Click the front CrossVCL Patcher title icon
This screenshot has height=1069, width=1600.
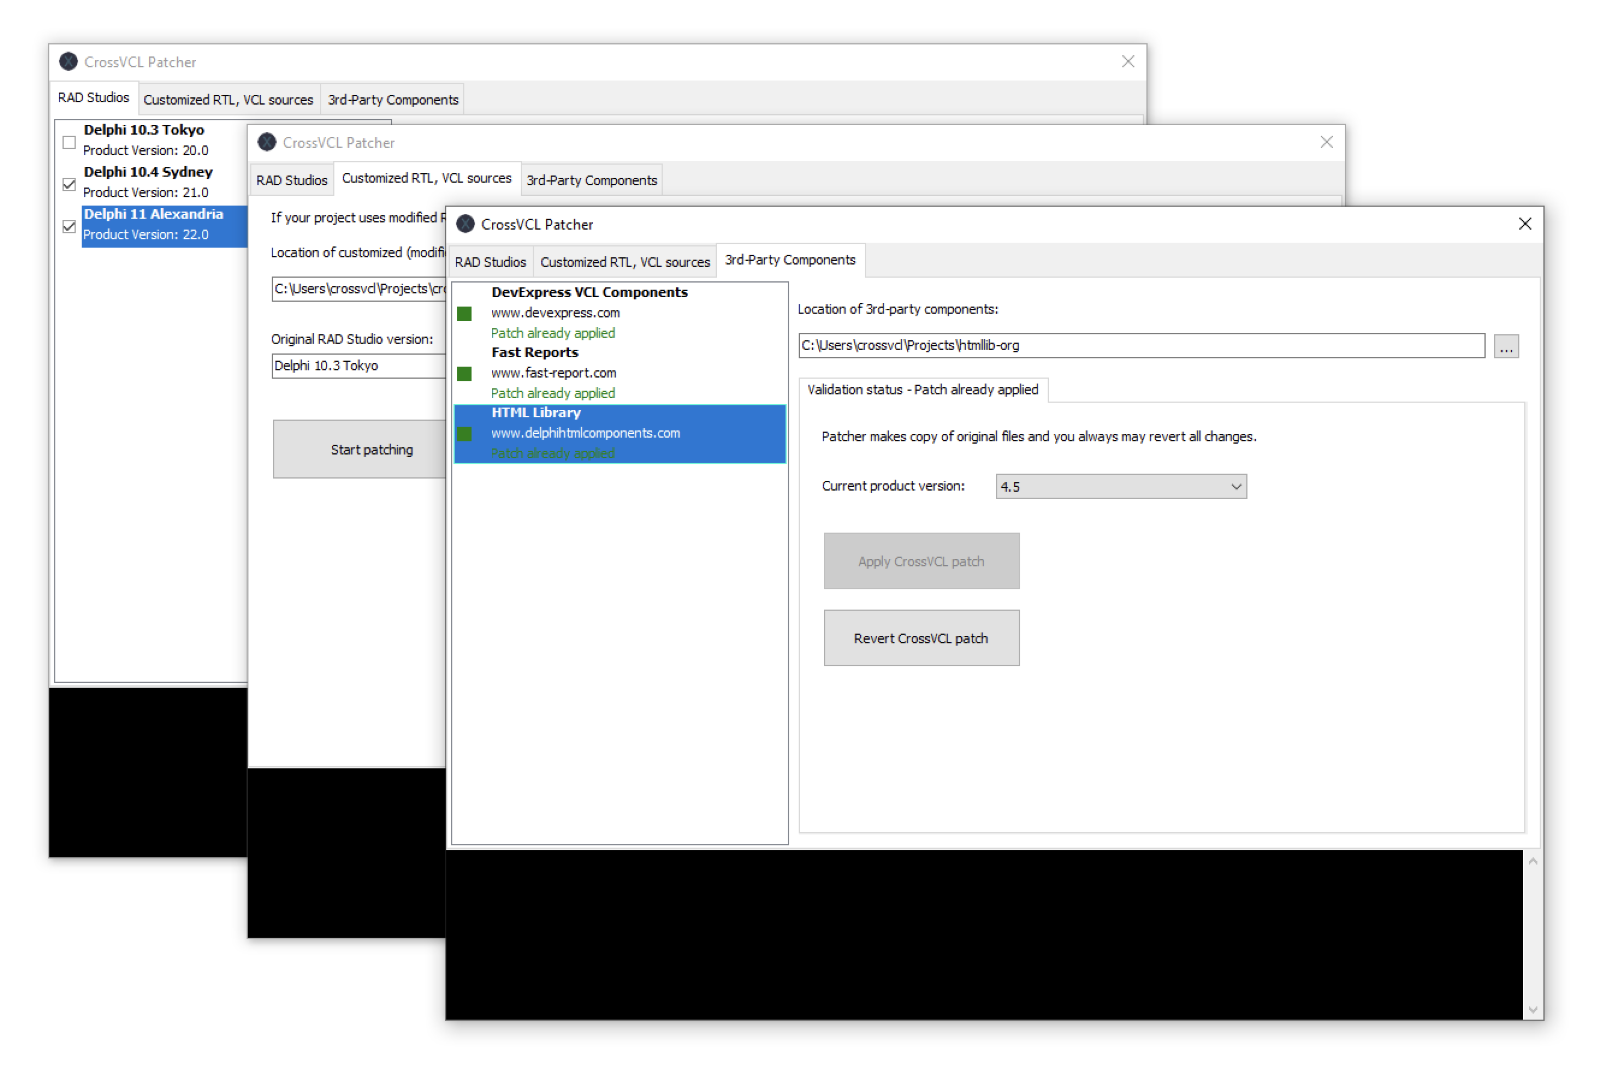(x=466, y=224)
